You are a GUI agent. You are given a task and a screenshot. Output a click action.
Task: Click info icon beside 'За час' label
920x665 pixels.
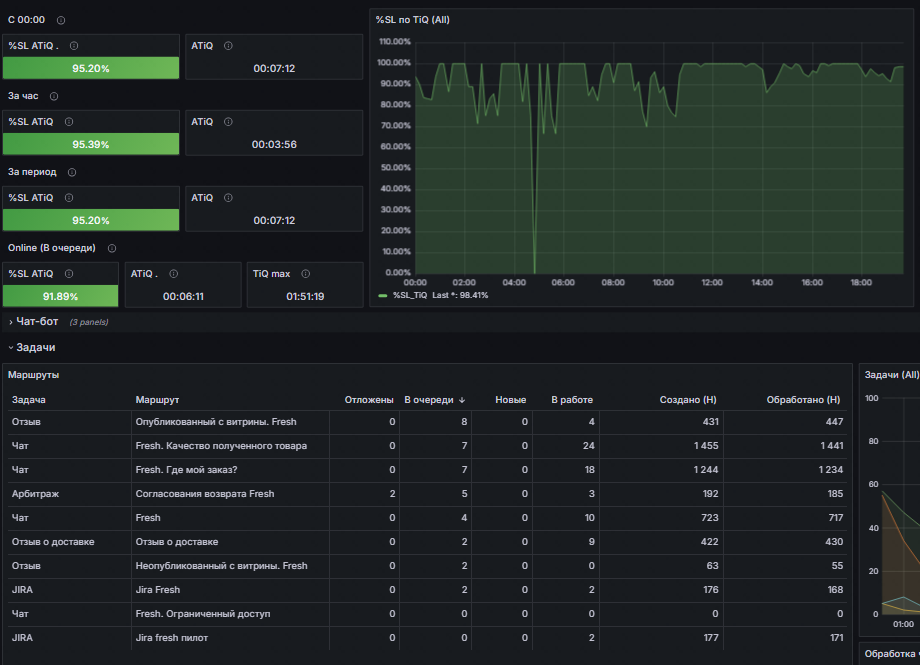[54, 96]
